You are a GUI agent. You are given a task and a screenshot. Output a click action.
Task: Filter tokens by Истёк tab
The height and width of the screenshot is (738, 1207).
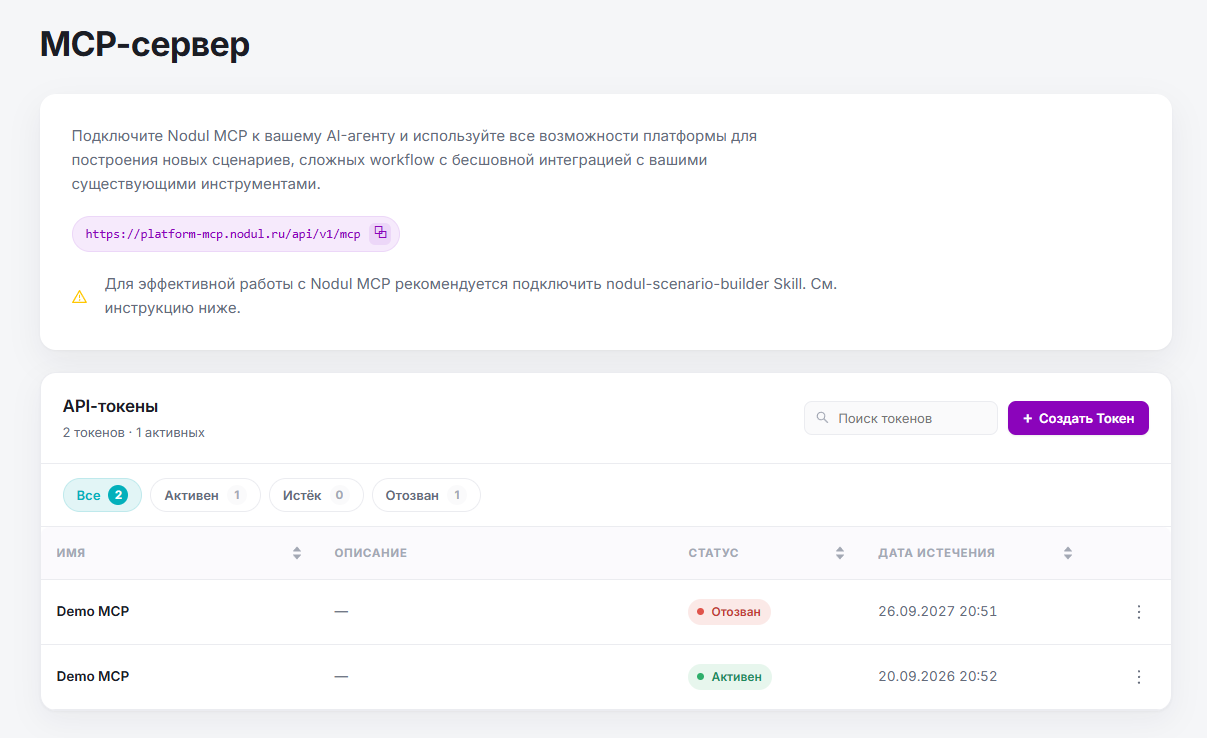(316, 495)
